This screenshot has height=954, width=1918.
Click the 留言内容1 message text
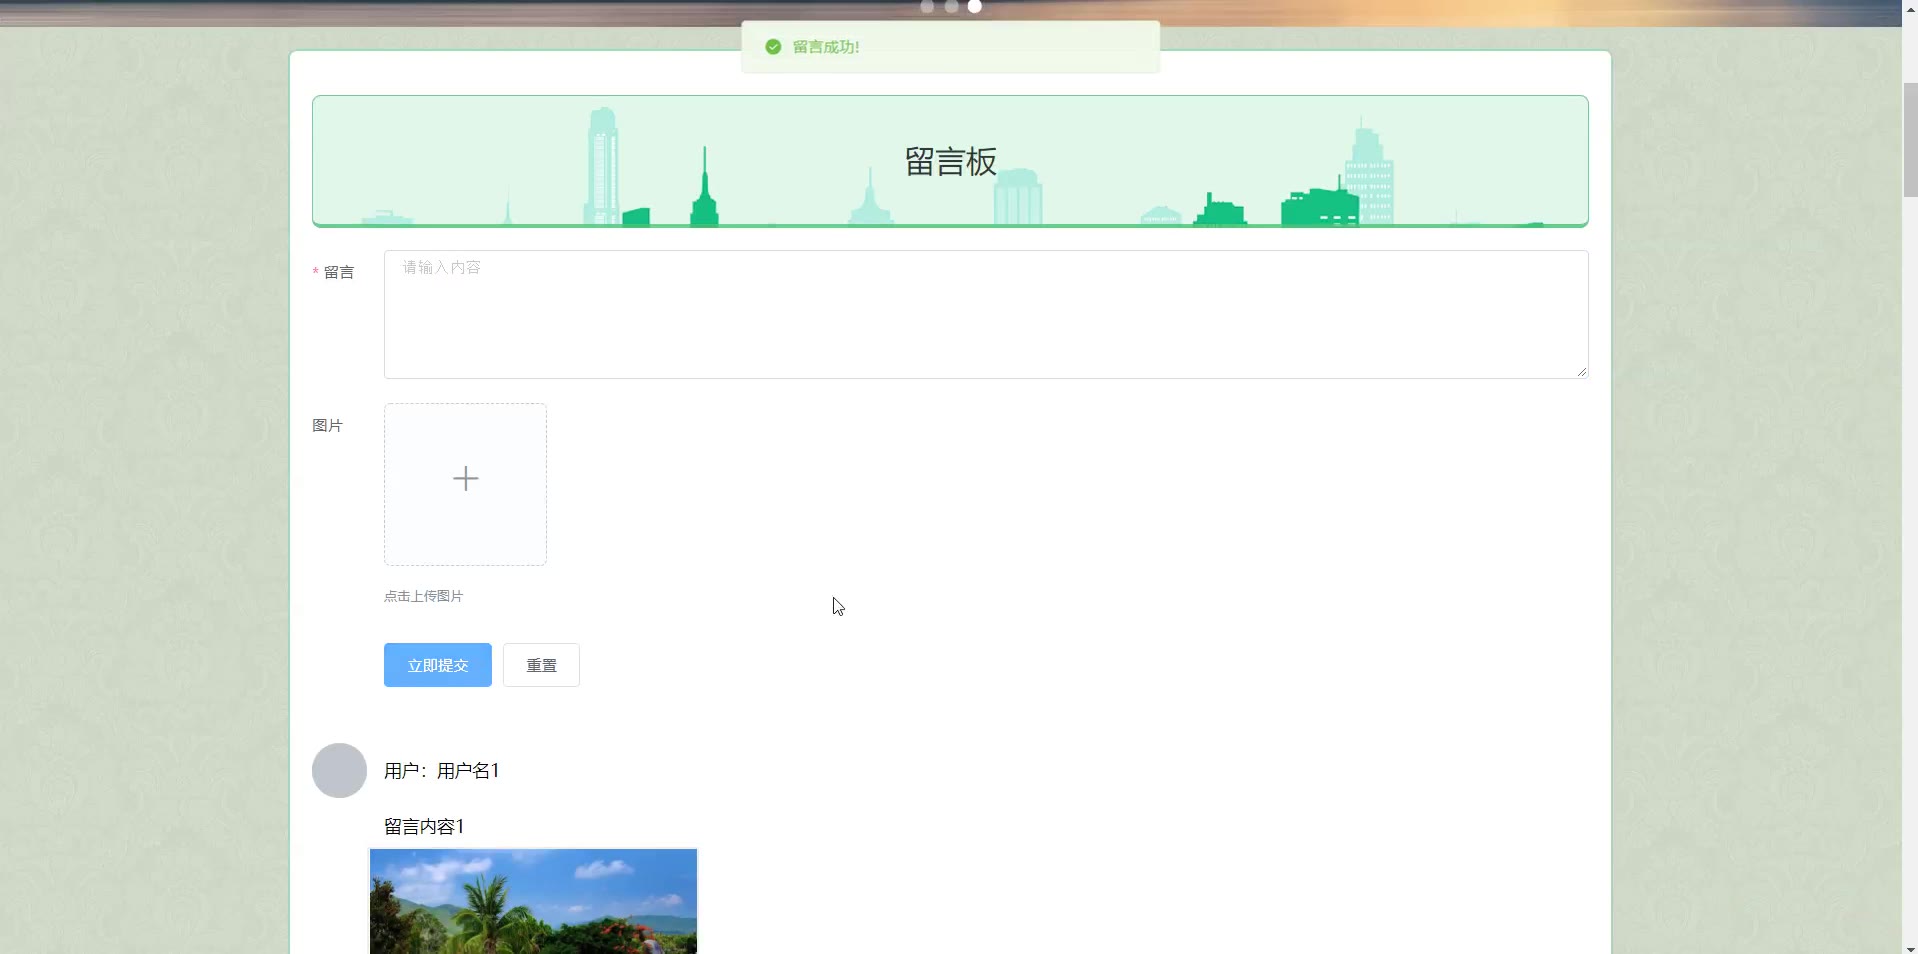424,827
